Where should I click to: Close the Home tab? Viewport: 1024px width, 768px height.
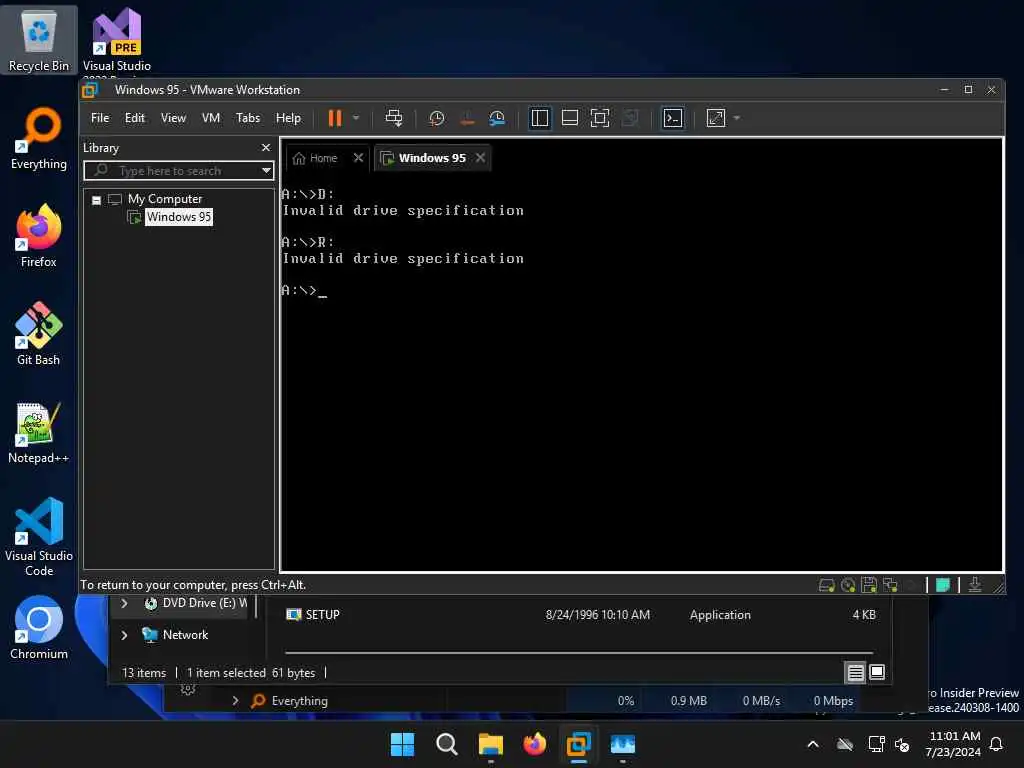coord(358,157)
